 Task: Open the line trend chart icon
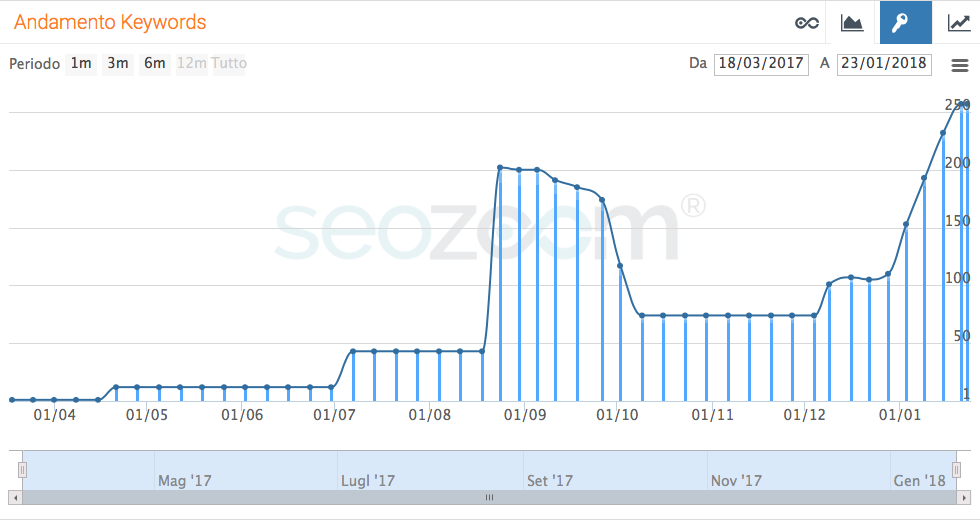(958, 23)
